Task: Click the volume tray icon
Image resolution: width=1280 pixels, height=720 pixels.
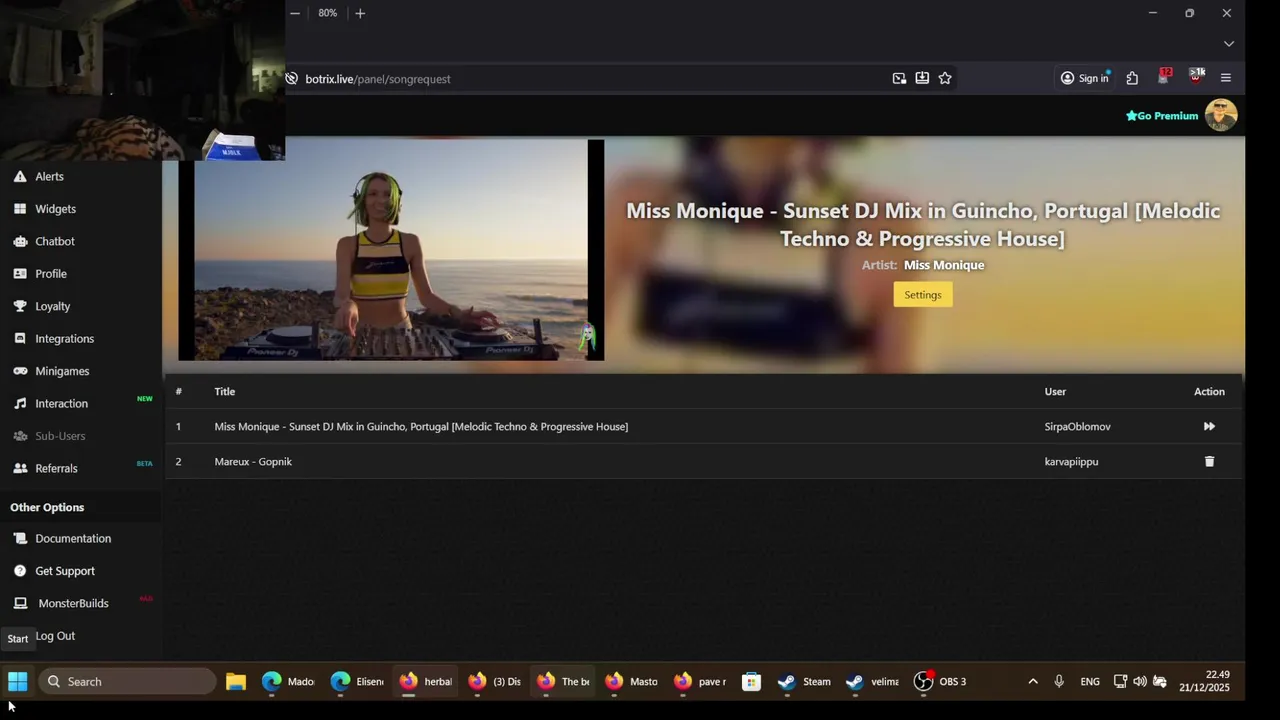Action: (x=1140, y=682)
